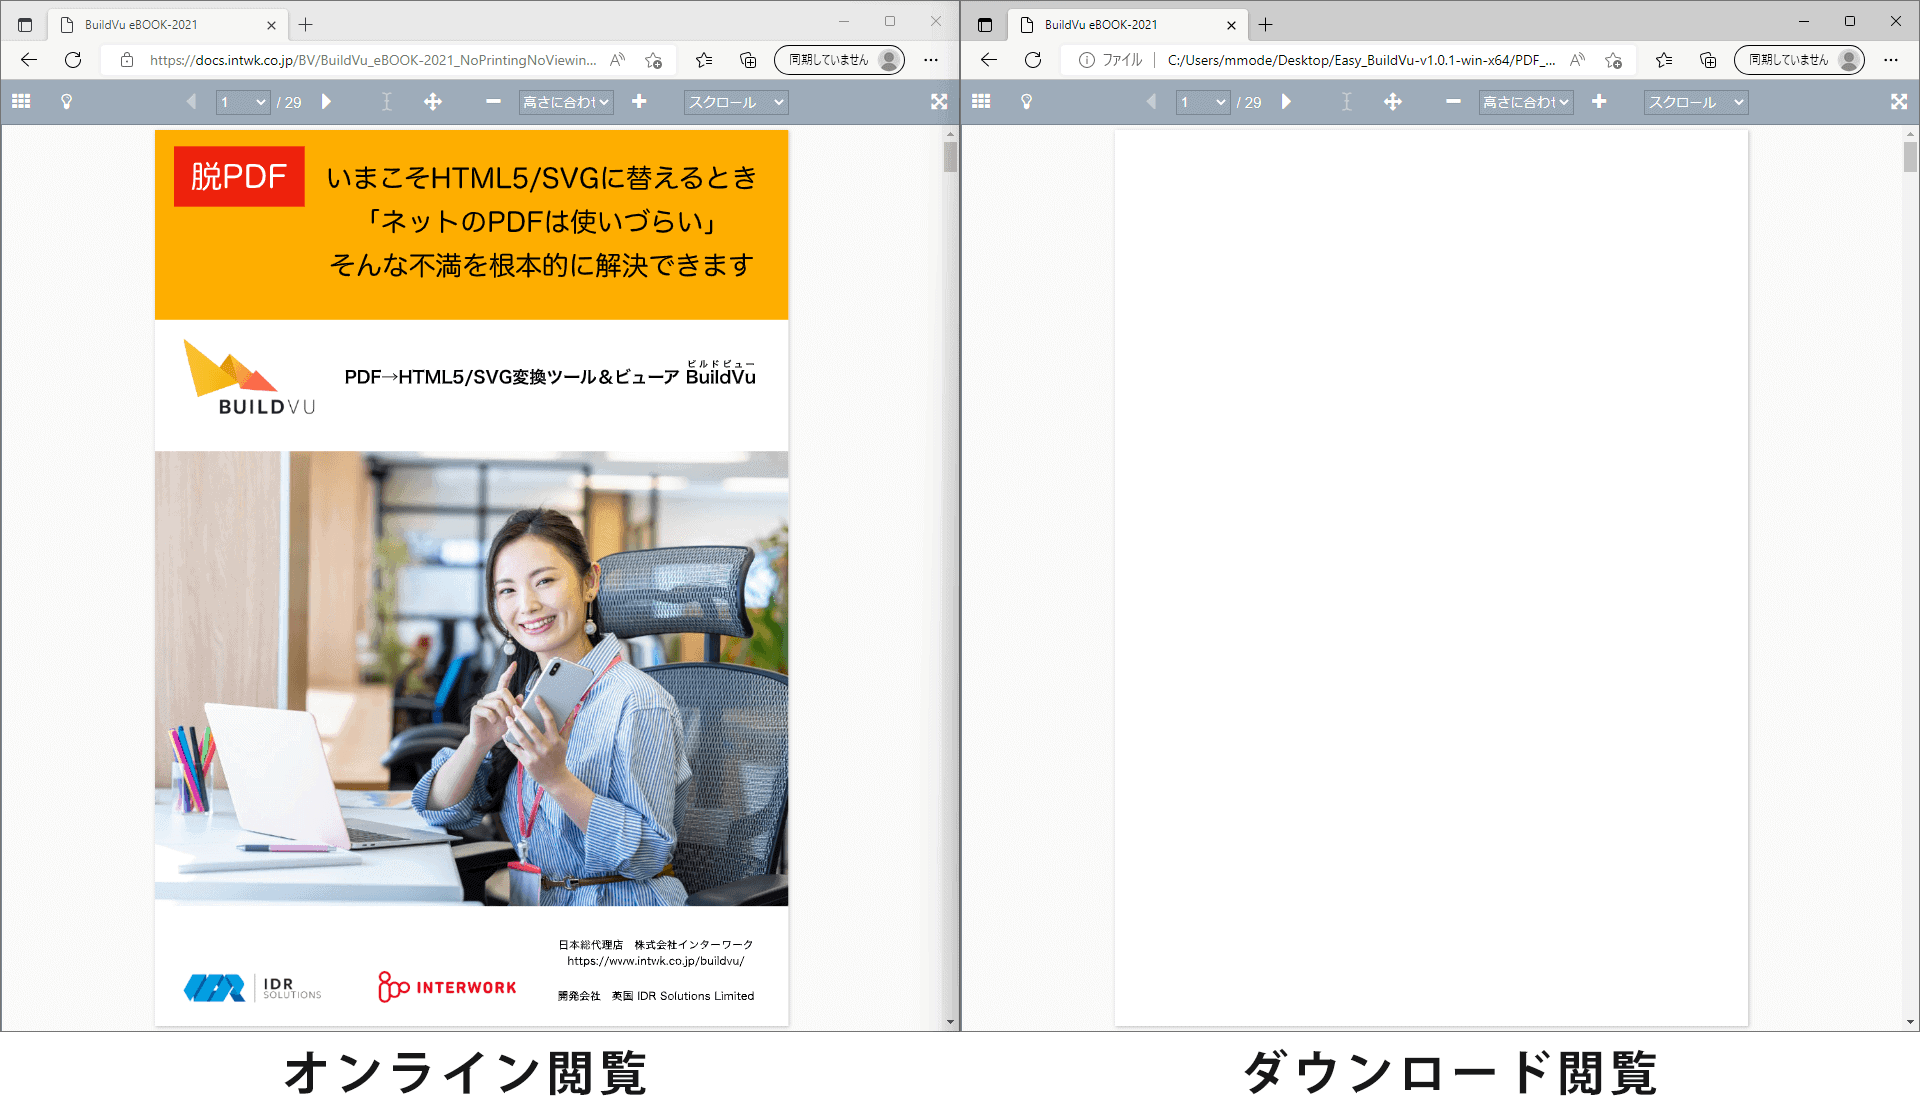Zoom in in right viewer
Screen dimensions: 1920x1116
(1599, 101)
